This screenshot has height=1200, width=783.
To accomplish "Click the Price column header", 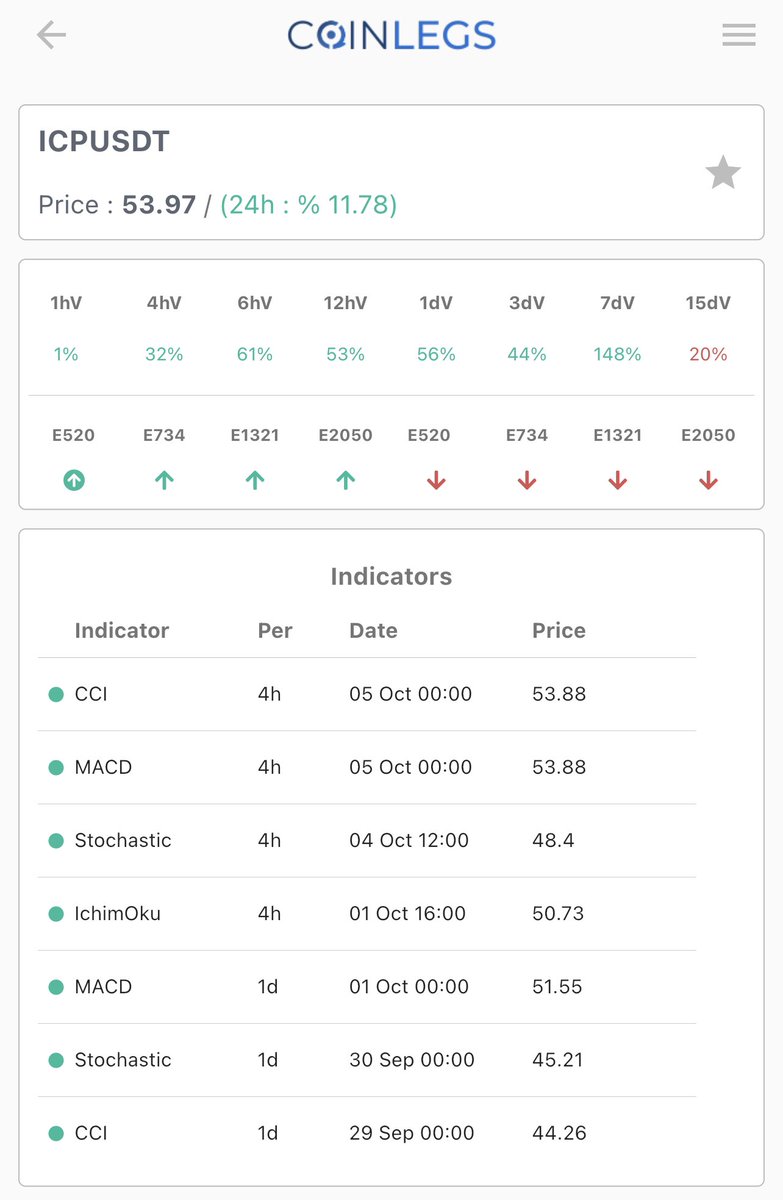I will (559, 630).
